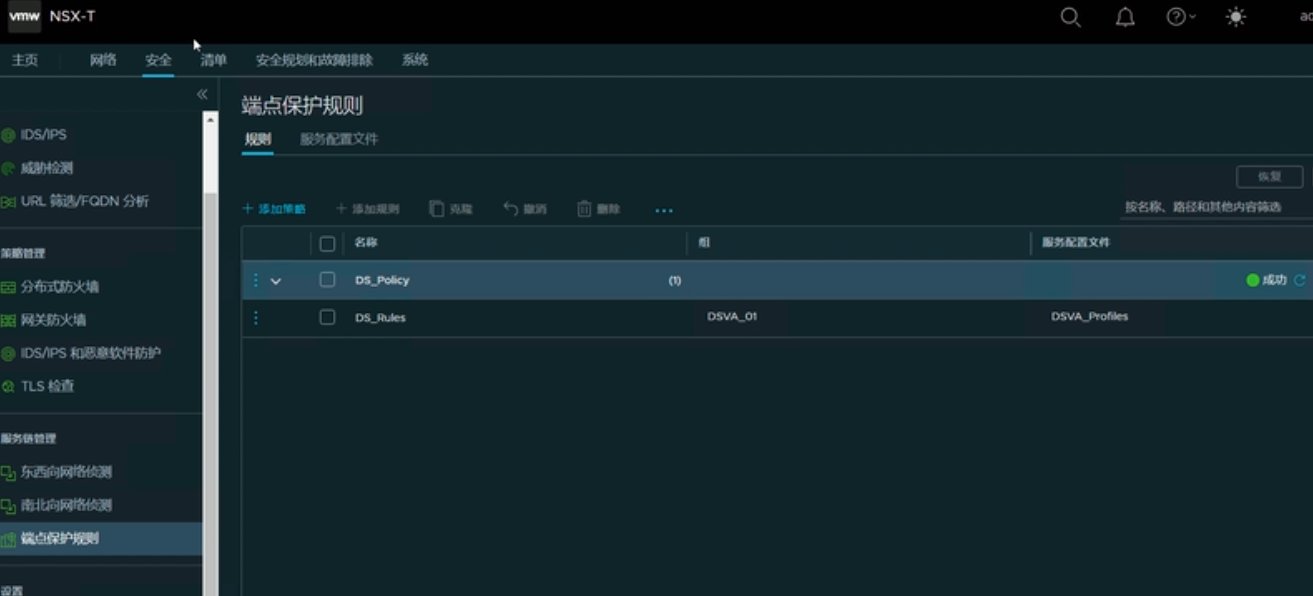Viewport: 1313px width, 596px height.
Task: Click the 恢复 button
Action: tap(1270, 176)
